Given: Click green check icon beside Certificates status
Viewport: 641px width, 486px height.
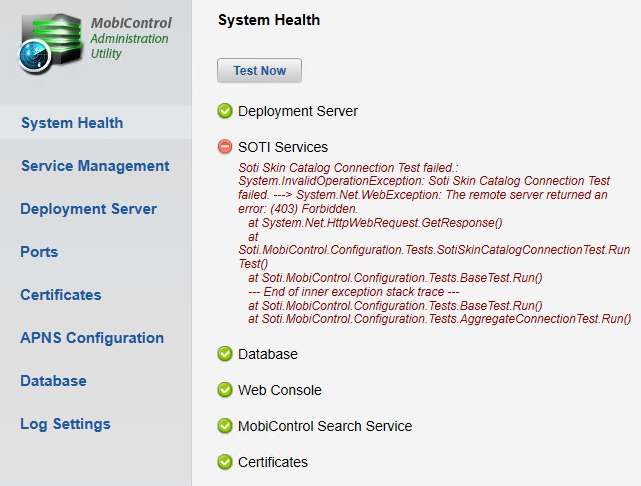Looking at the screenshot, I should (225, 462).
